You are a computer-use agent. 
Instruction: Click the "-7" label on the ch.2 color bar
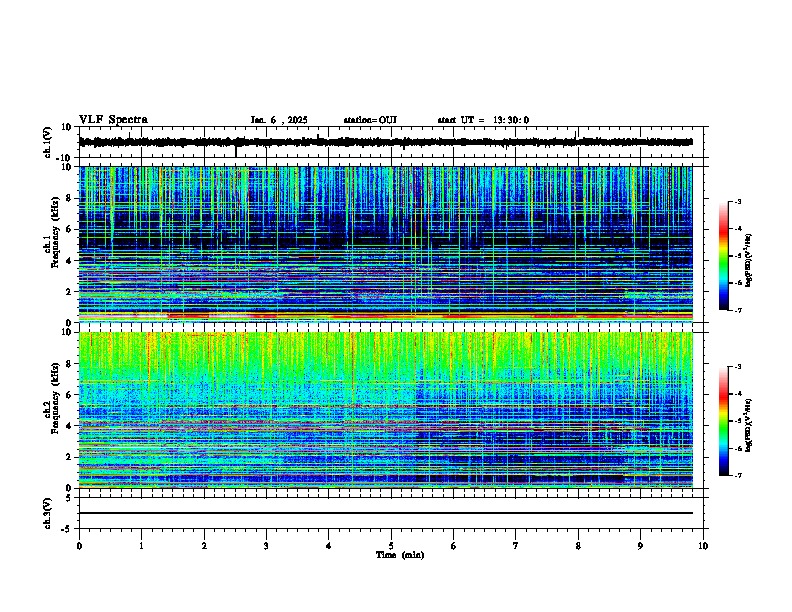(737, 475)
